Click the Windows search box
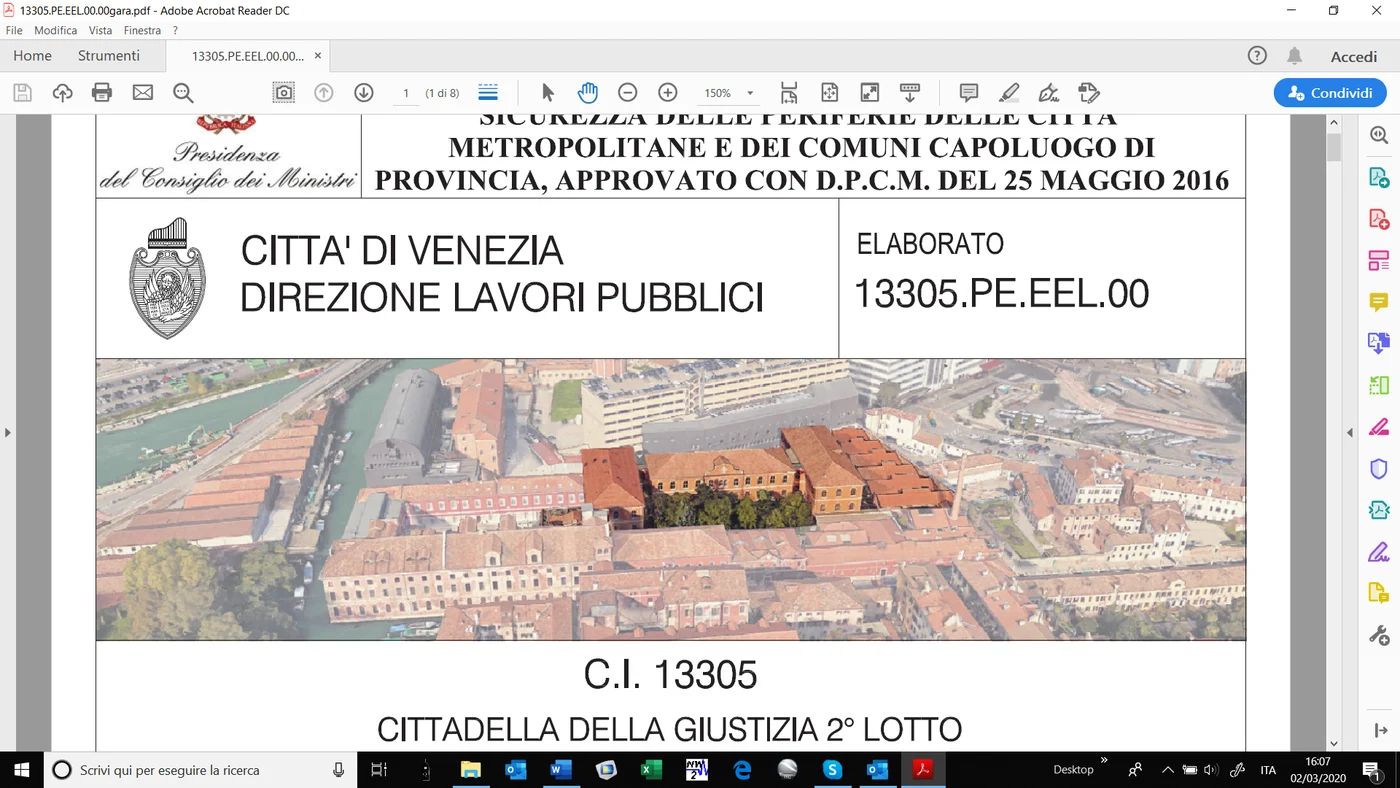Viewport: 1400px width, 788px height. (201, 770)
